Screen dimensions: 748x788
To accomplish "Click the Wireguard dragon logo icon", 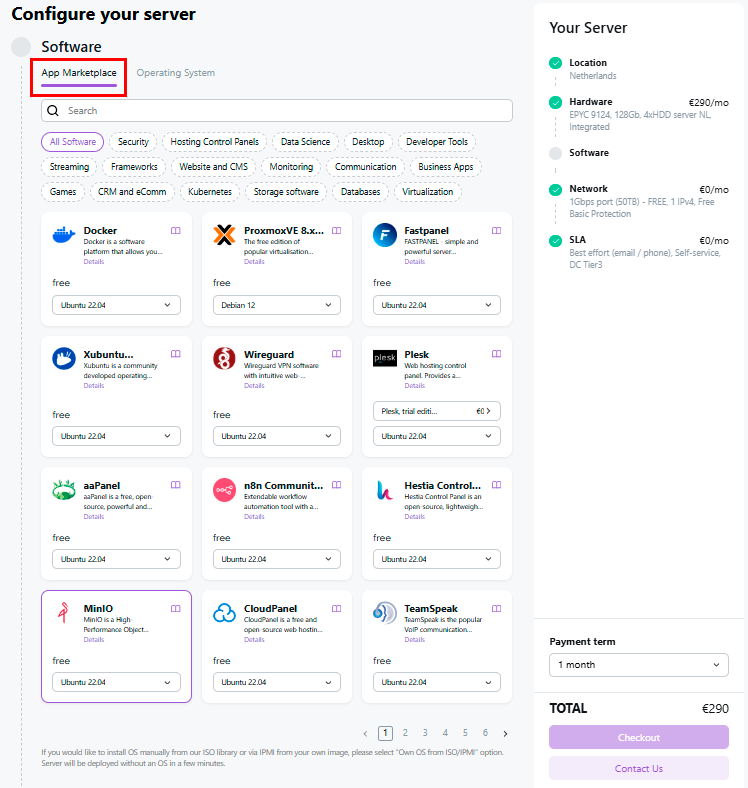I will tap(225, 359).
